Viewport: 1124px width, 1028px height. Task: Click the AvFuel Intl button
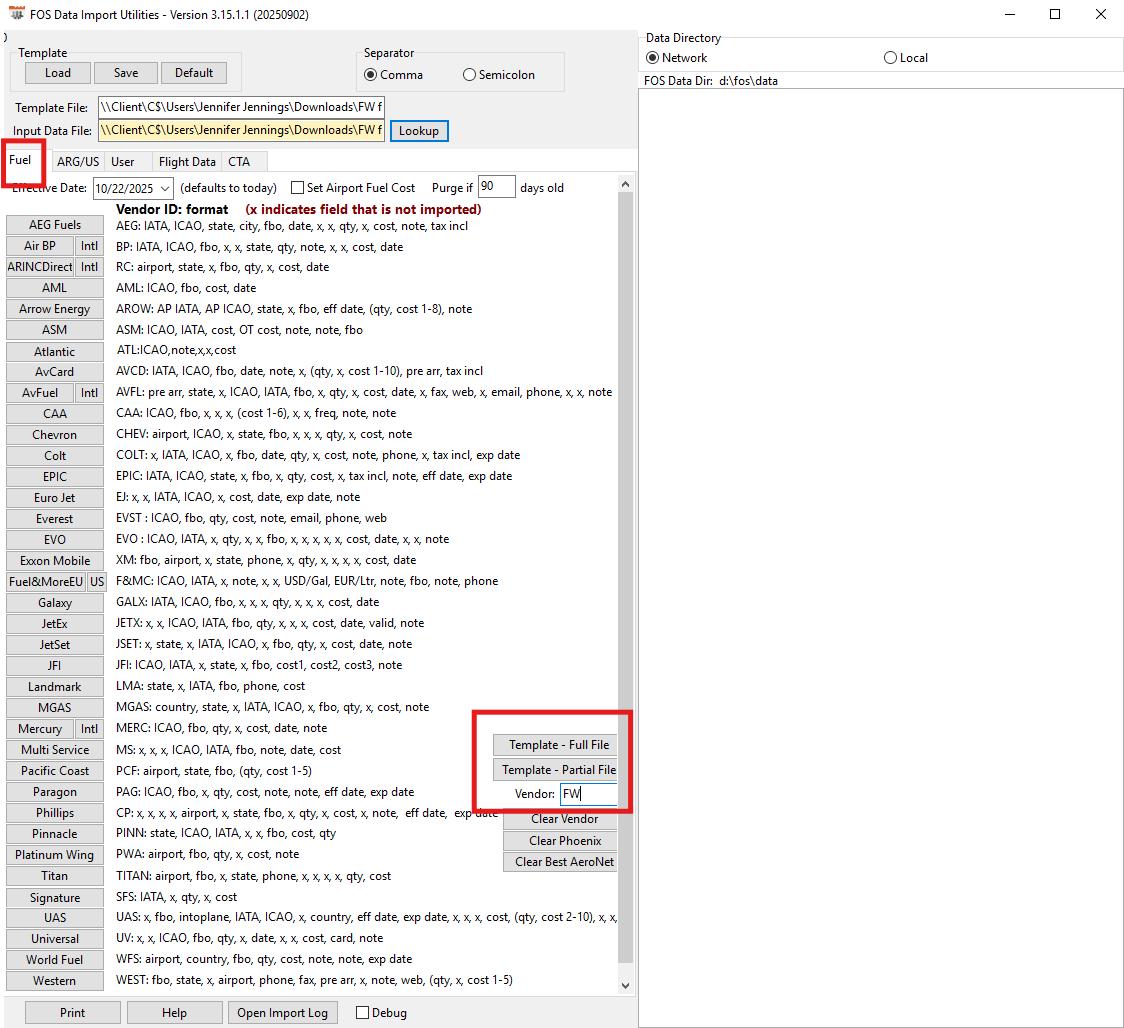(90, 393)
